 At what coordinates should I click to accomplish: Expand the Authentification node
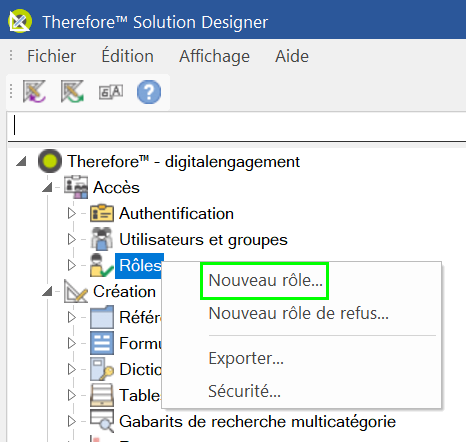tap(72, 213)
